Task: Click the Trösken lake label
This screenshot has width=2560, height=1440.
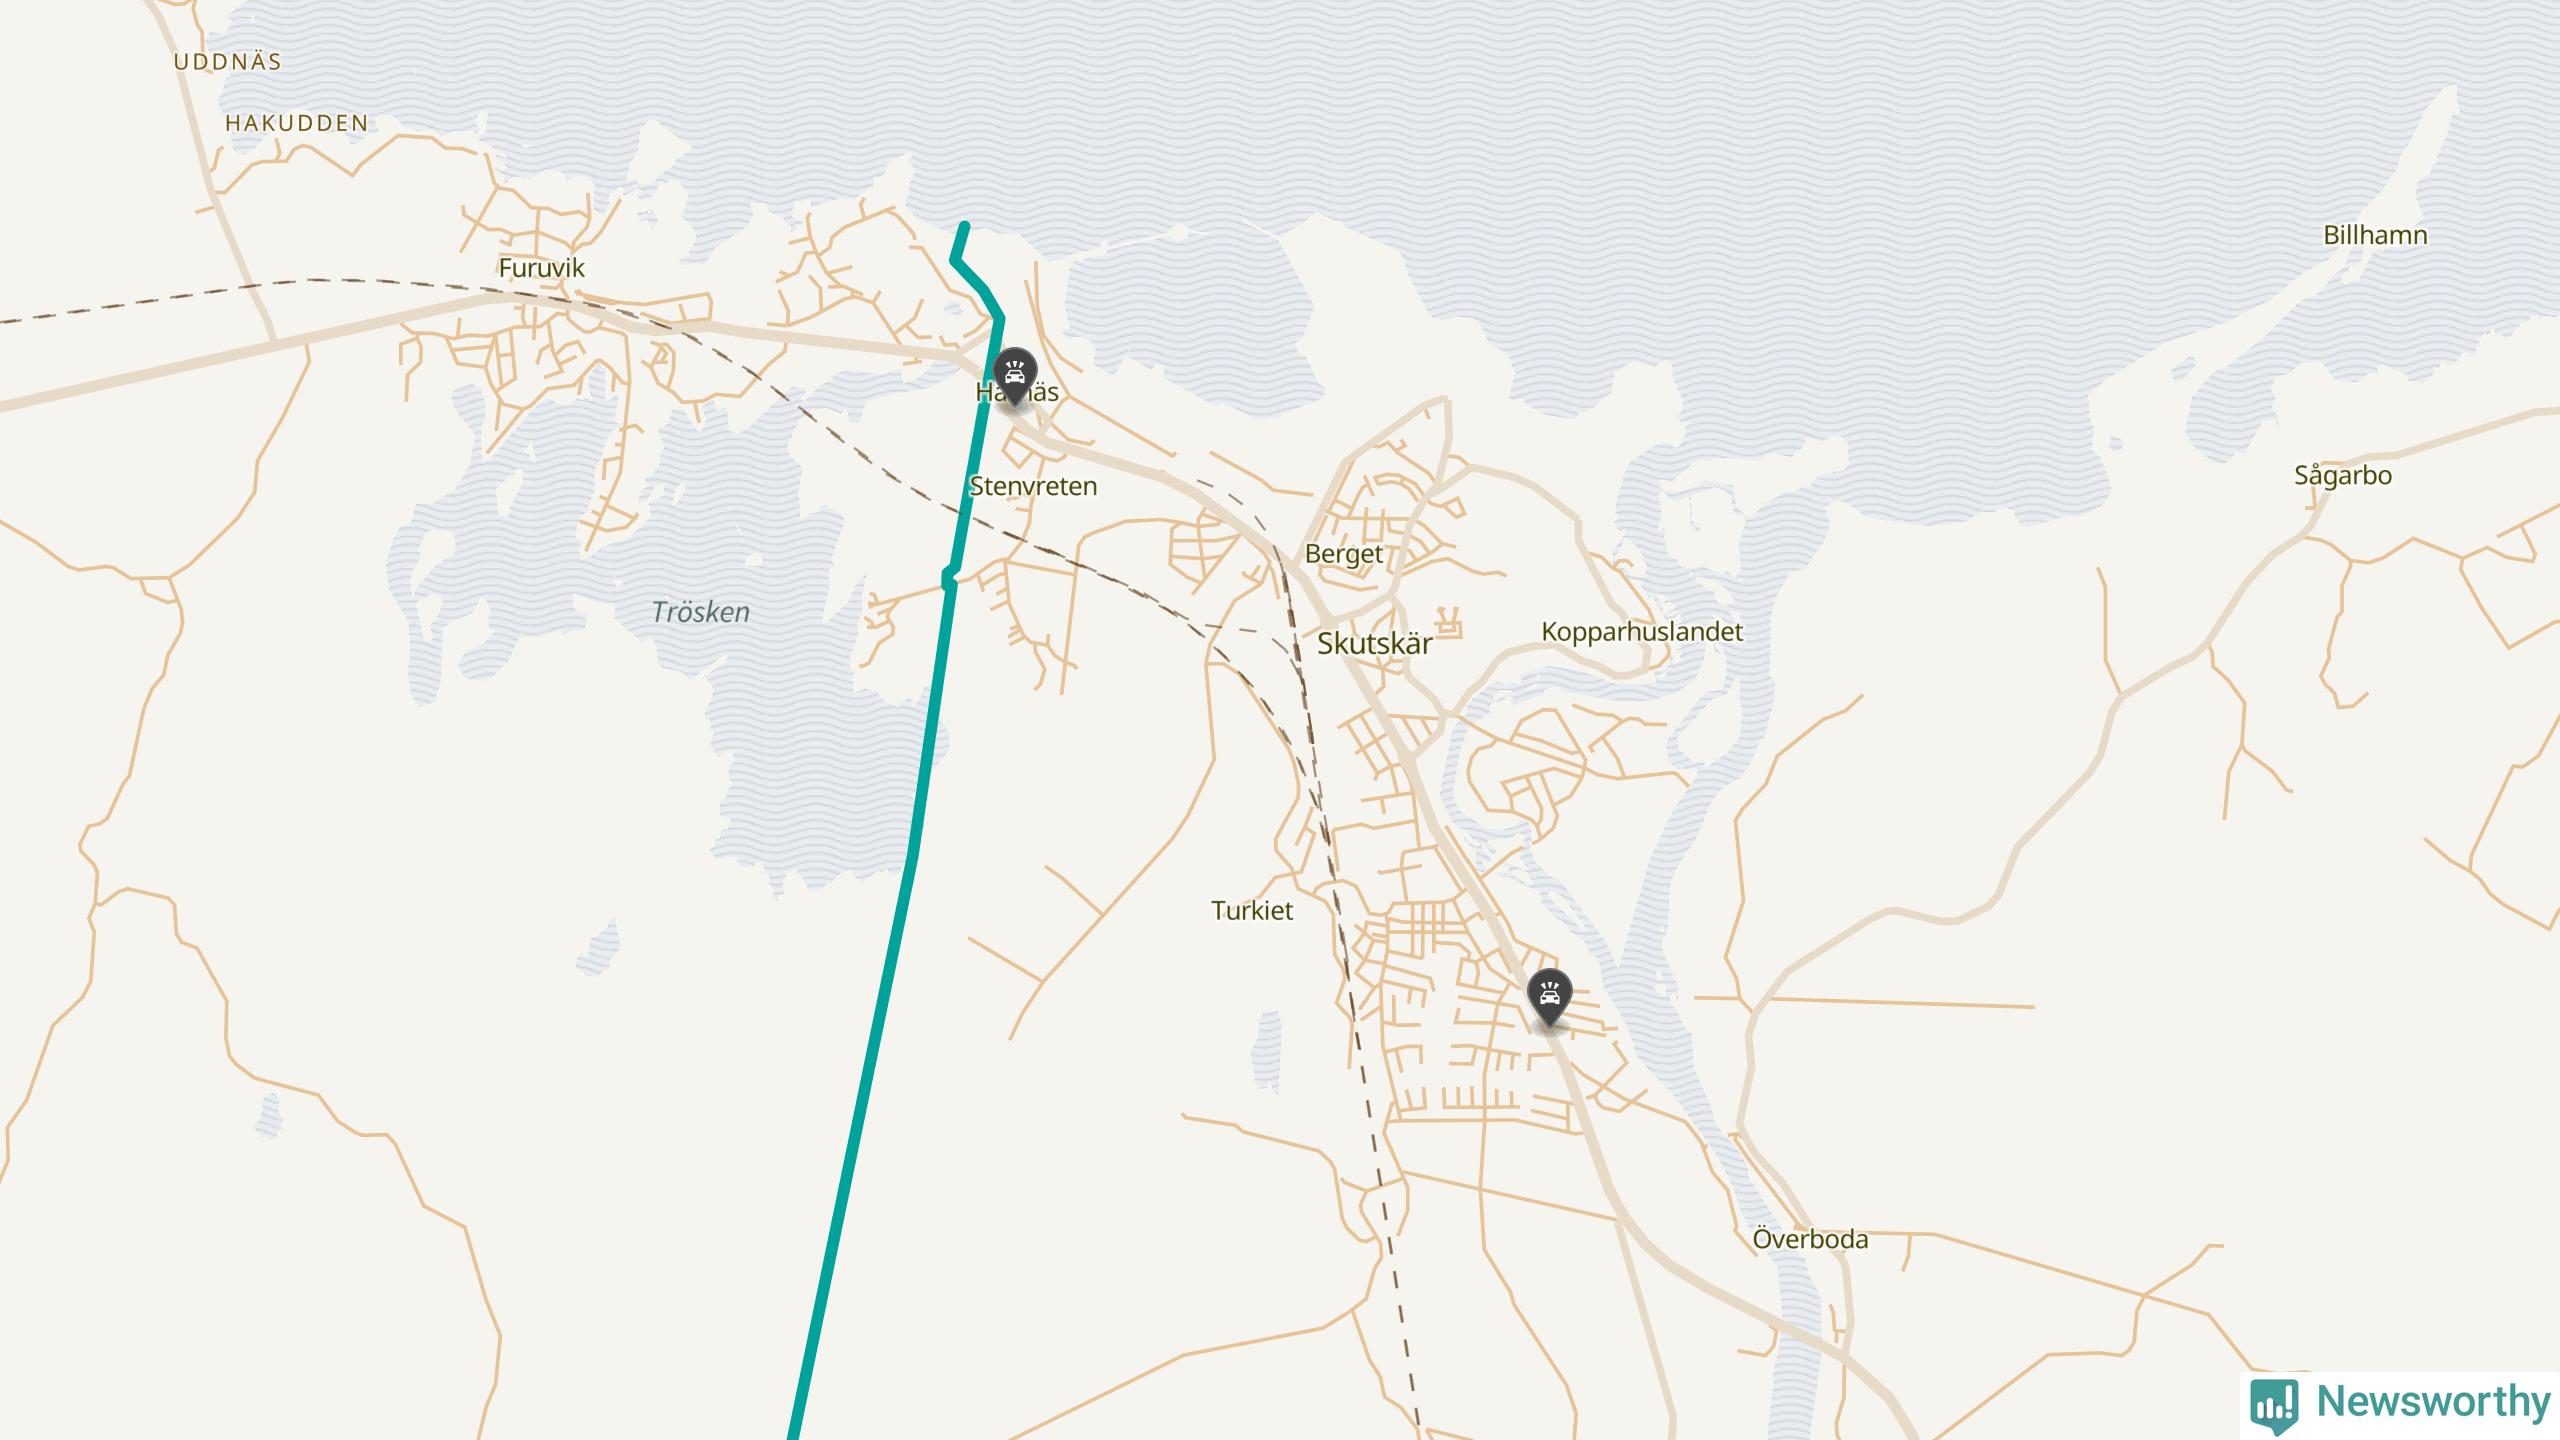Action: point(700,612)
